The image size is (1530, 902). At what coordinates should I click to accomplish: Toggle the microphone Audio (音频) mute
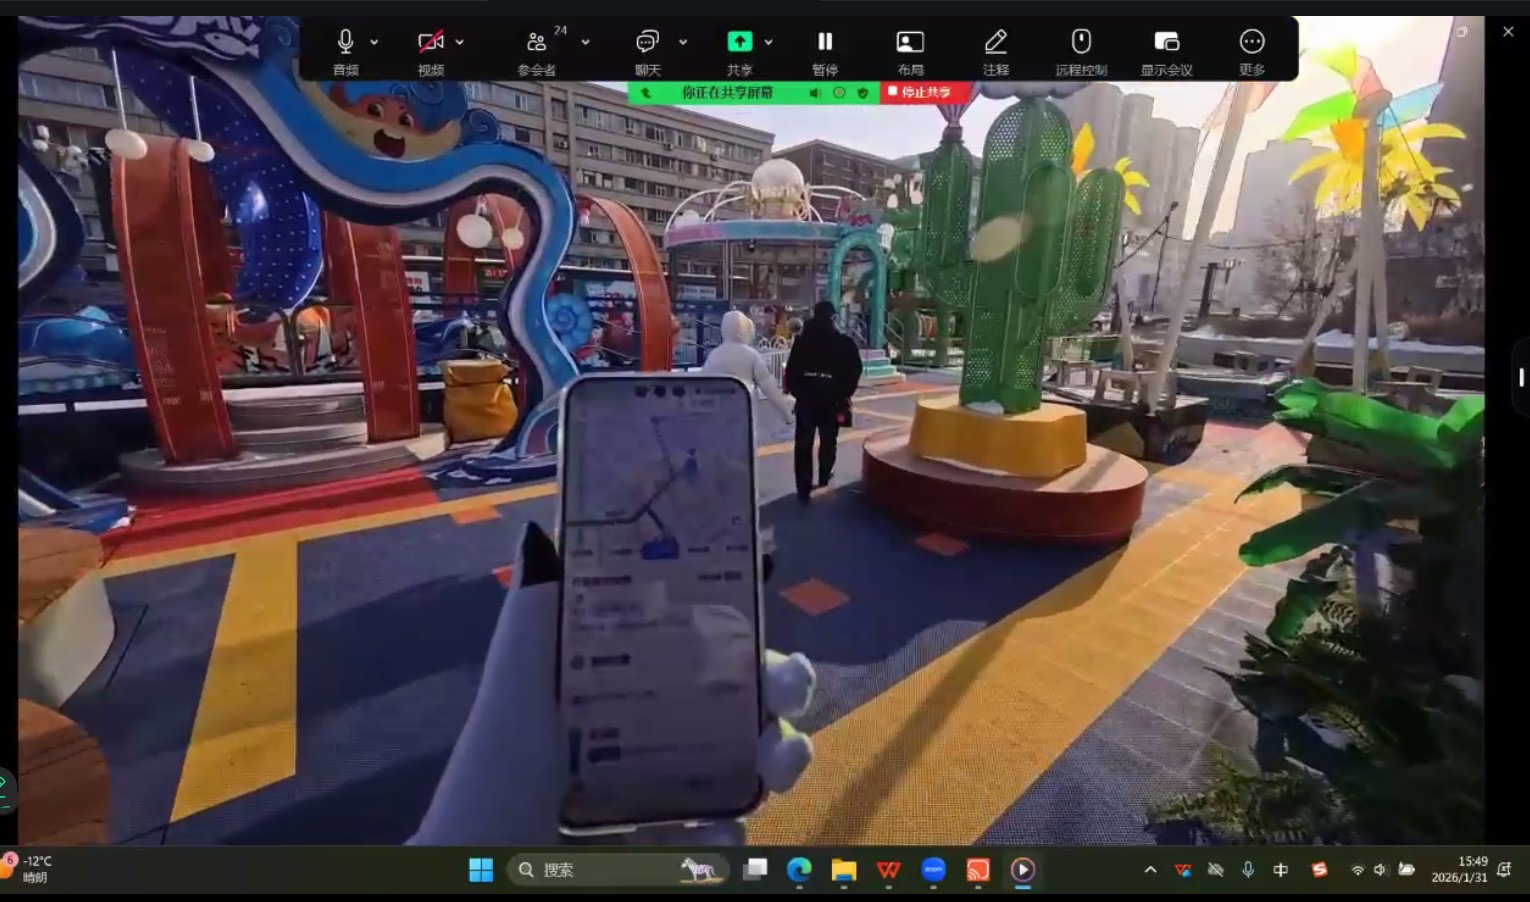pyautogui.click(x=345, y=42)
